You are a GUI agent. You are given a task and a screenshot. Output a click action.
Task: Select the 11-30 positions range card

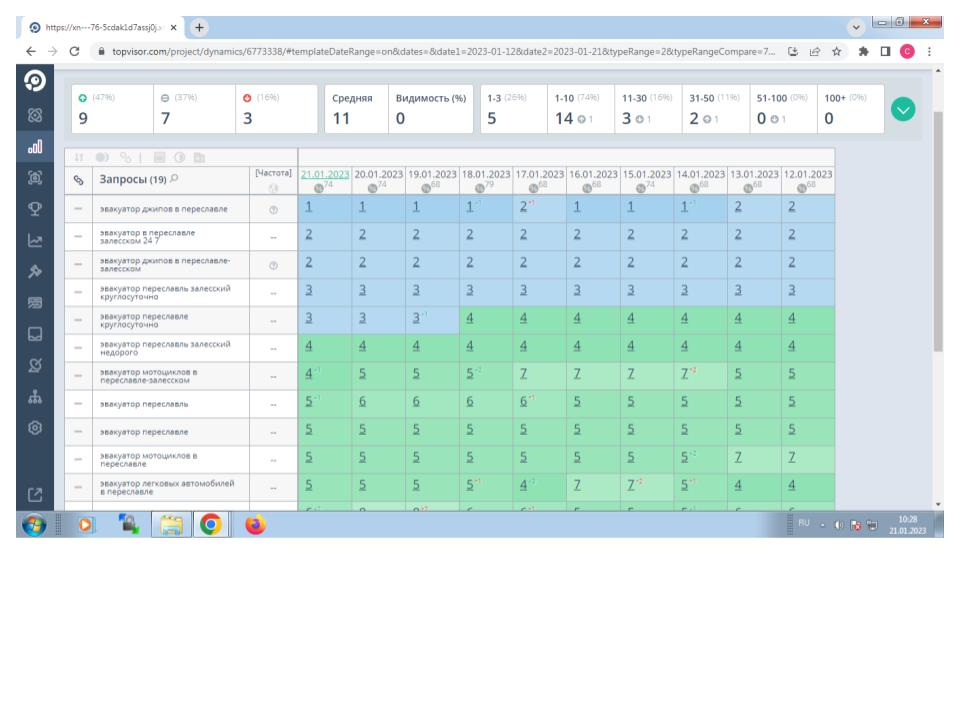tap(648, 109)
